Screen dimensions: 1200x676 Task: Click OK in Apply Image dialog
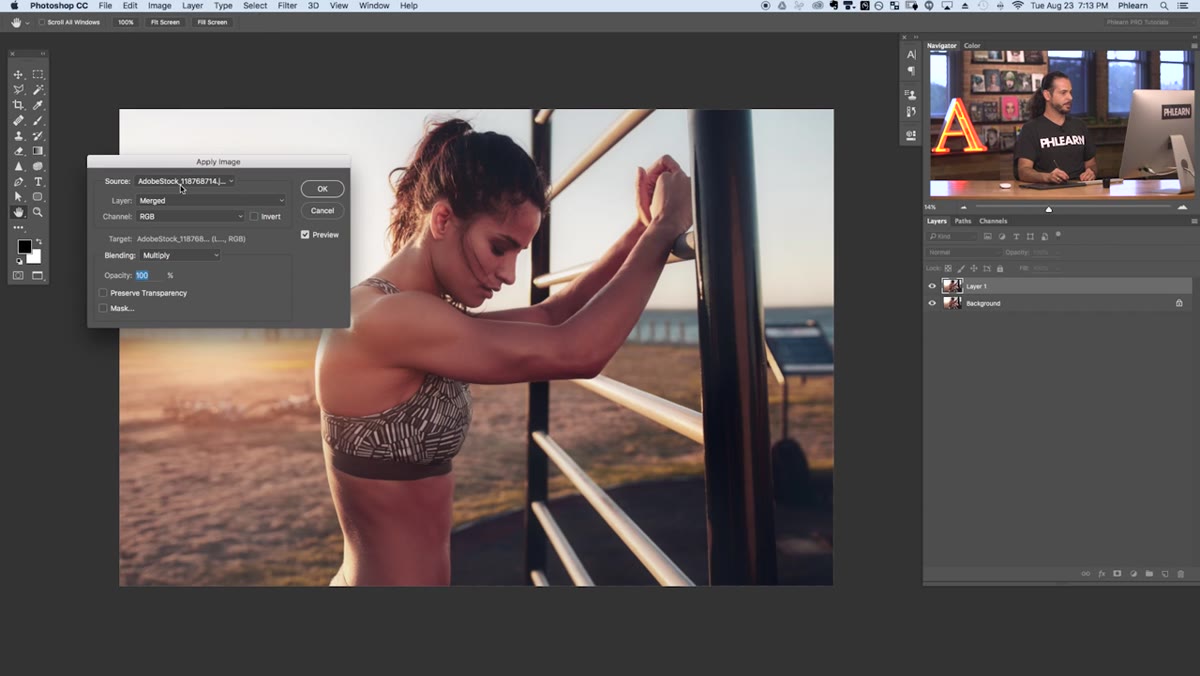(x=322, y=189)
